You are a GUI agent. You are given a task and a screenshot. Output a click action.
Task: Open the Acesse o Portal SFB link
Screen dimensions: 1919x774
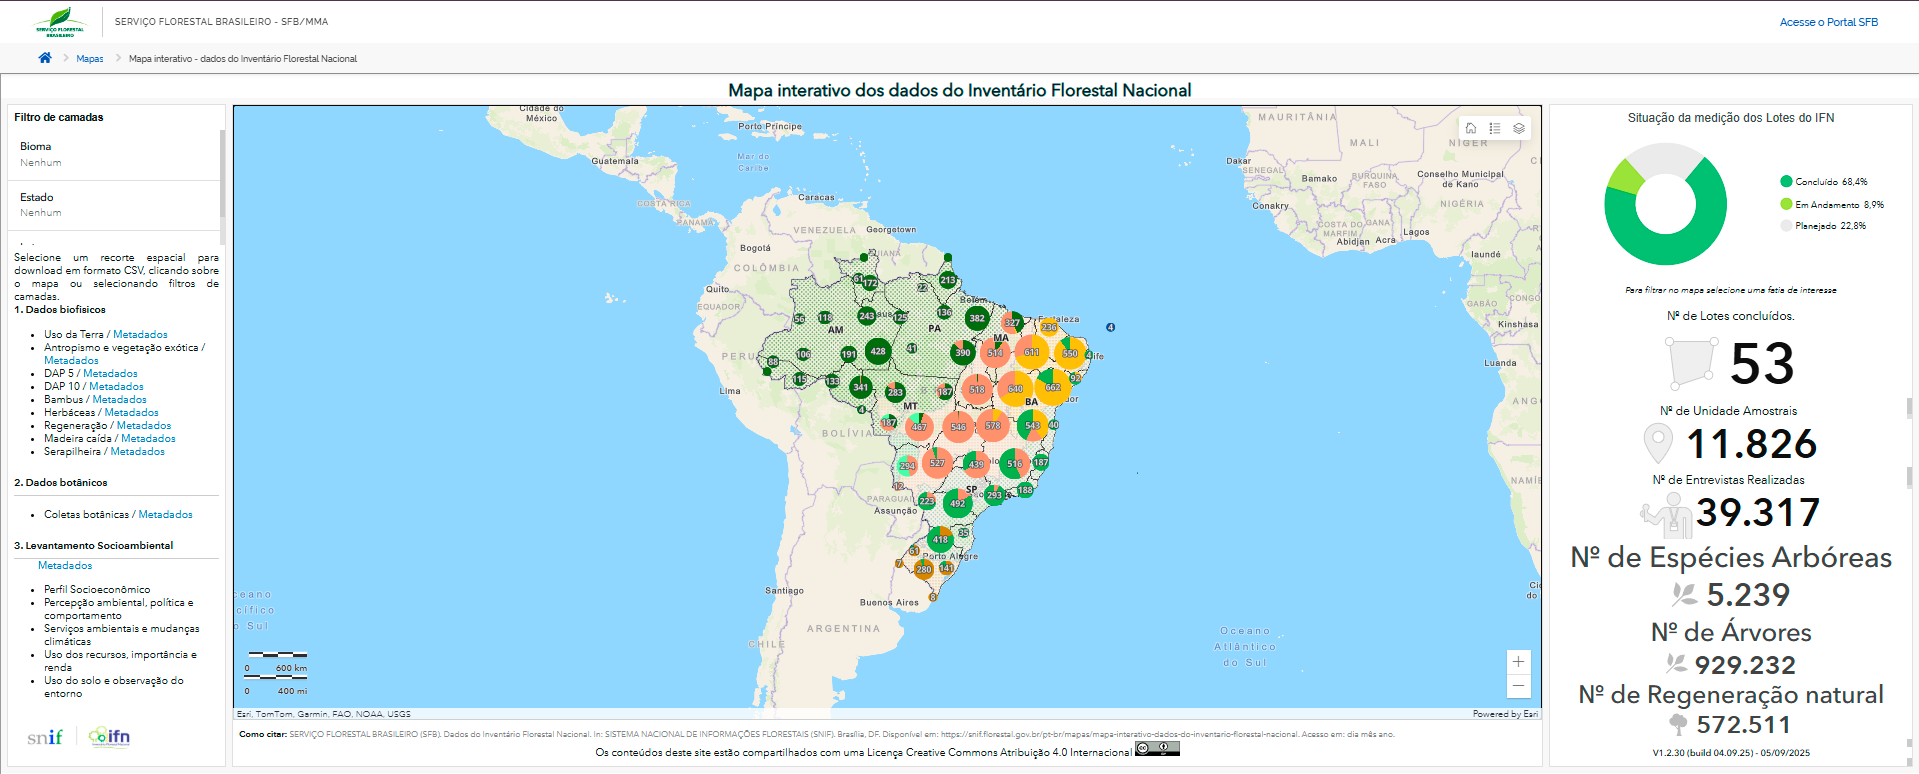[1828, 22]
